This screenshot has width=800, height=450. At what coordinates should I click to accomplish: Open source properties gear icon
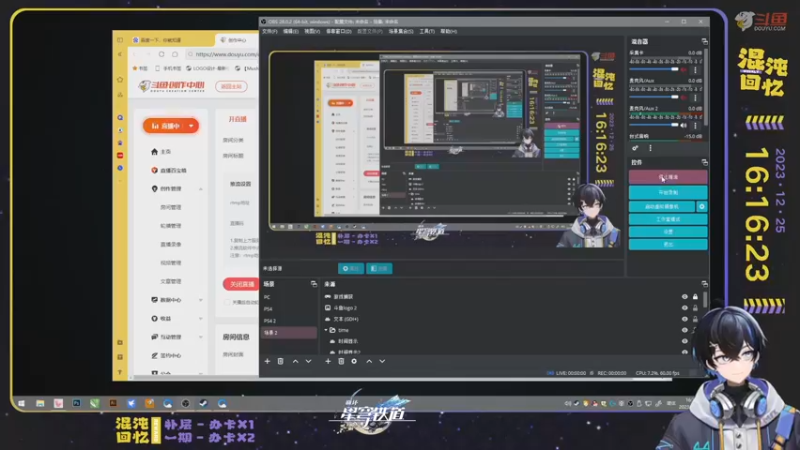tap(354, 361)
